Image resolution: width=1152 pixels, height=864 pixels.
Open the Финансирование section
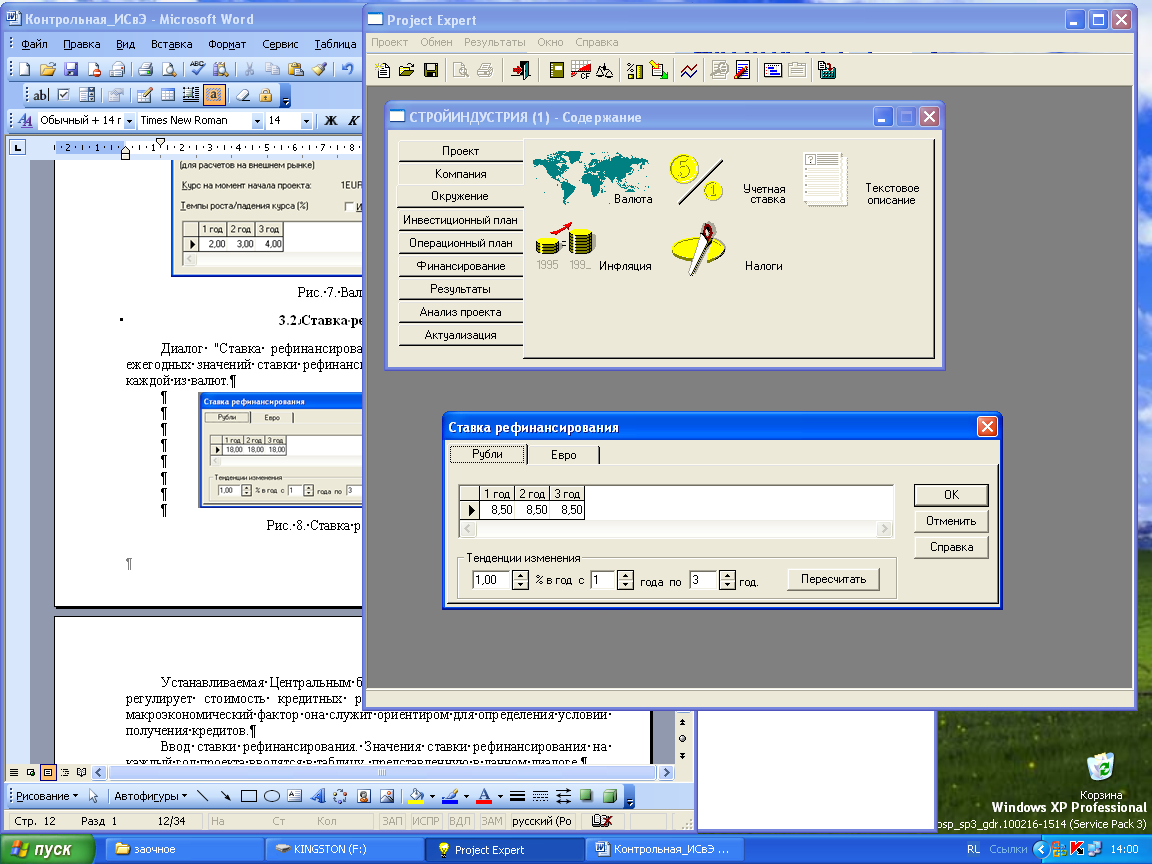click(461, 266)
